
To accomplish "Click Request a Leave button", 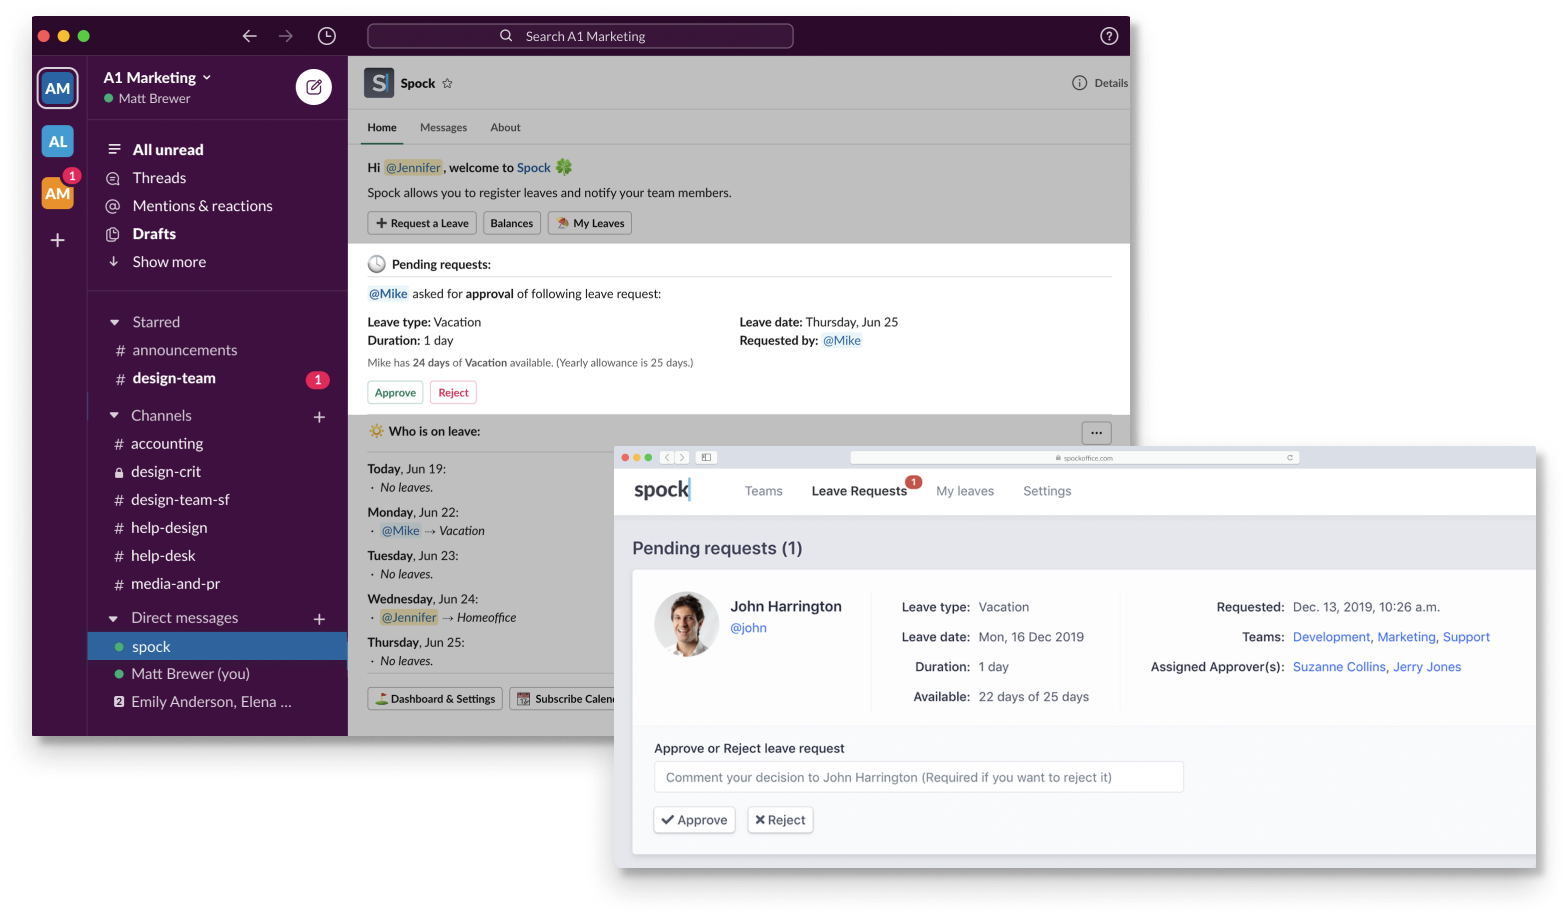I will (x=422, y=223).
